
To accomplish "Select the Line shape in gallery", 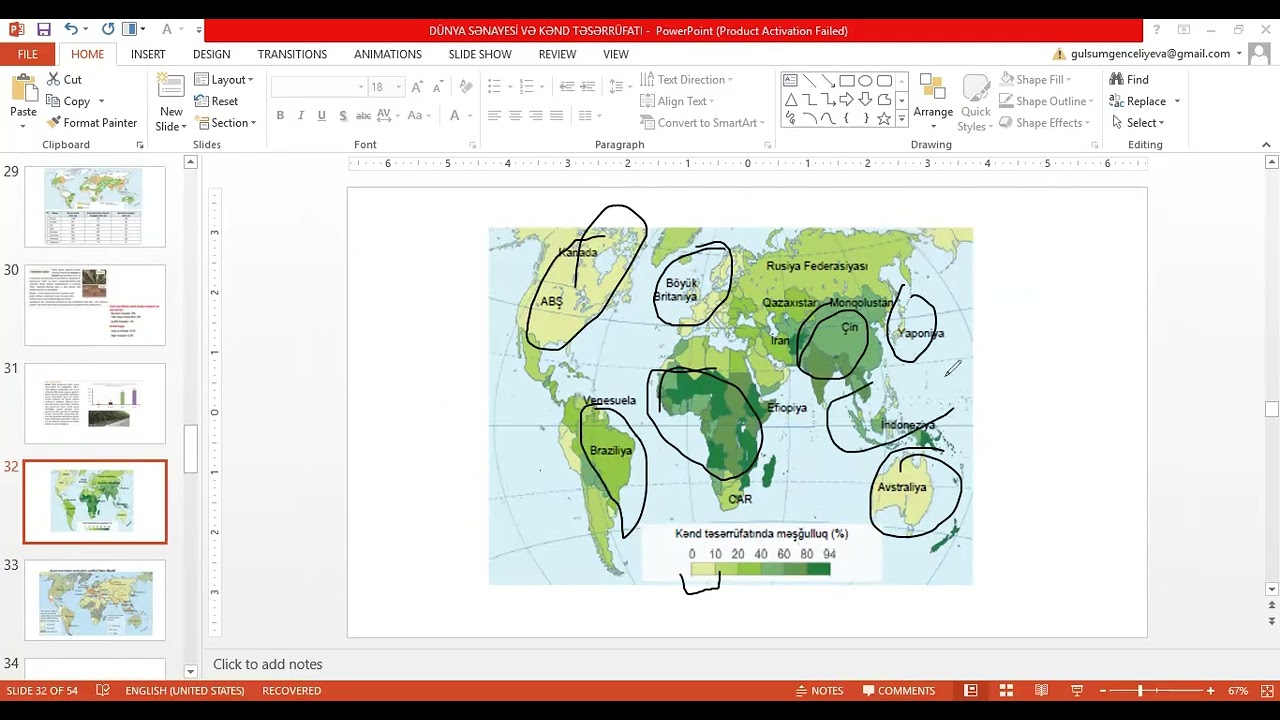I will (809, 81).
